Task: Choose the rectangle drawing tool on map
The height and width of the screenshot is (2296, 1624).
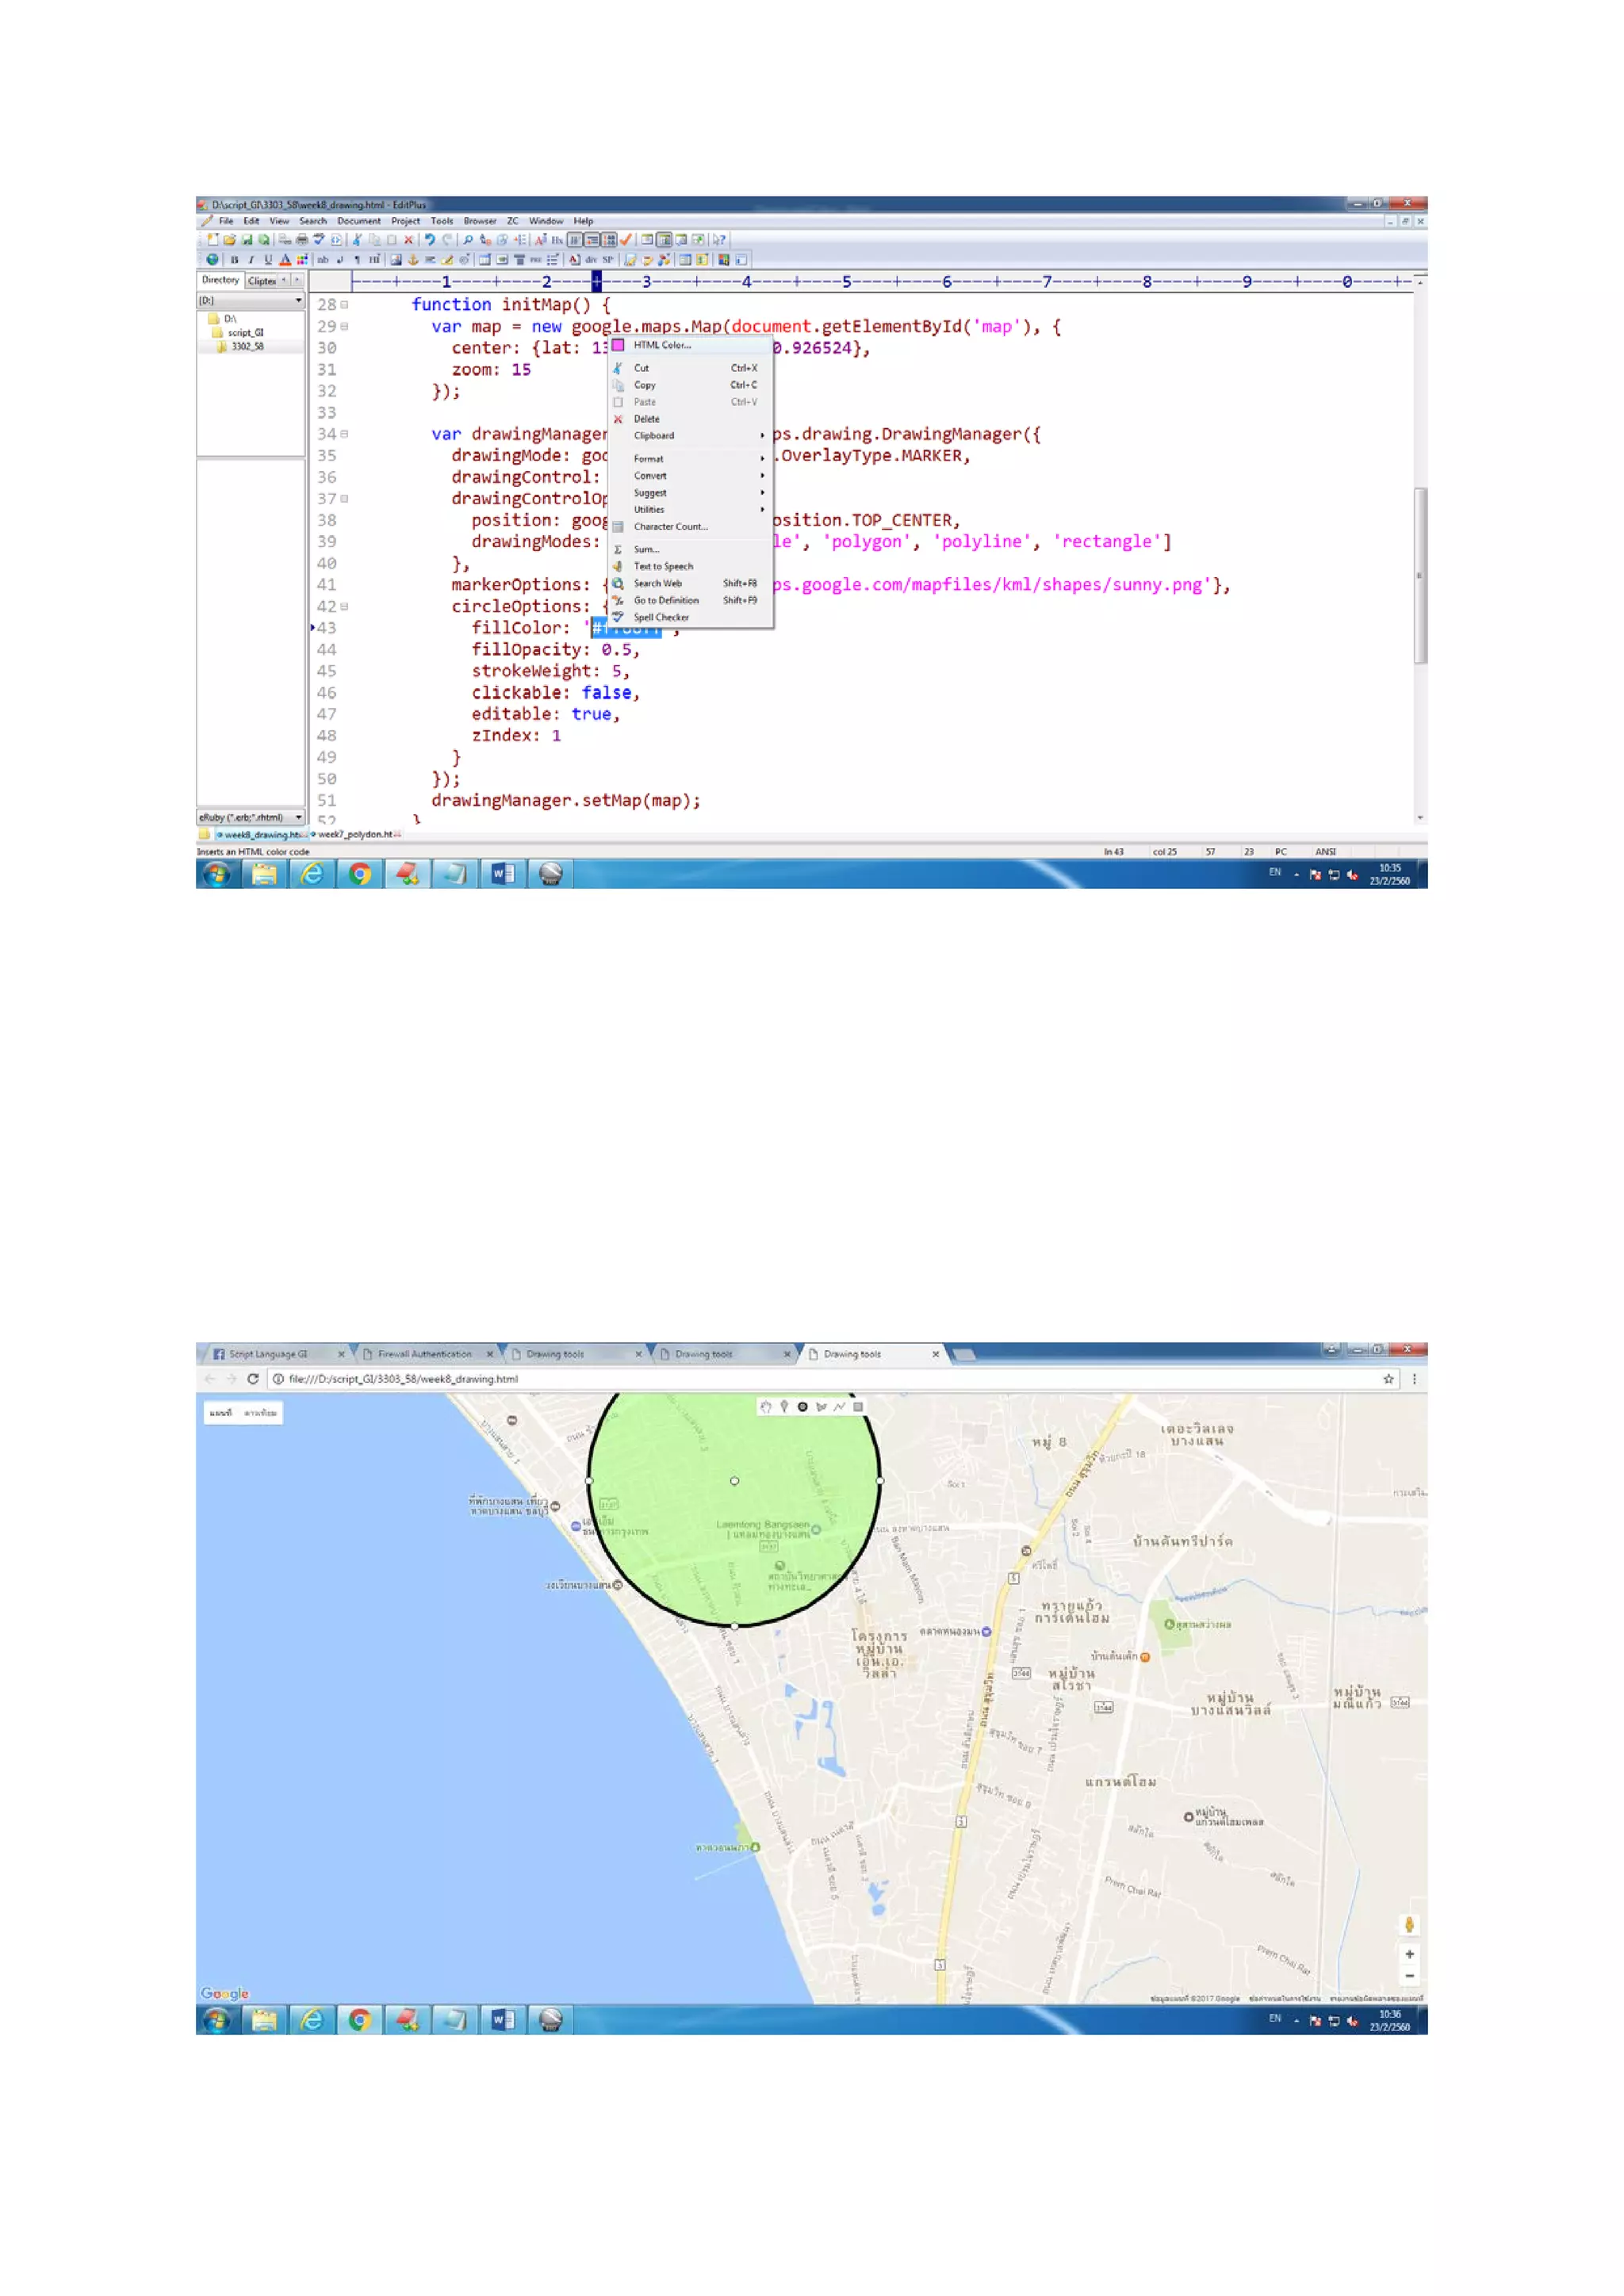Action: click(x=858, y=1407)
